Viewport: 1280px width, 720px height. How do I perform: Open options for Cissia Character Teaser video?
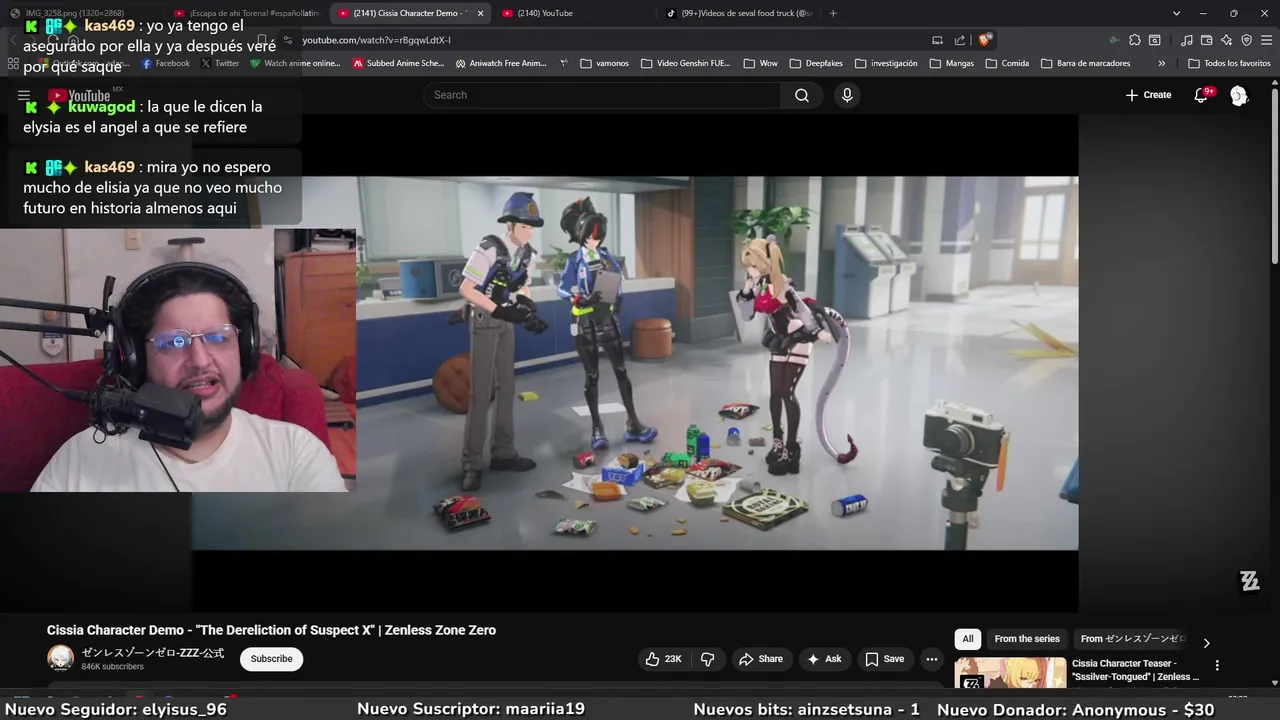[x=1217, y=665]
